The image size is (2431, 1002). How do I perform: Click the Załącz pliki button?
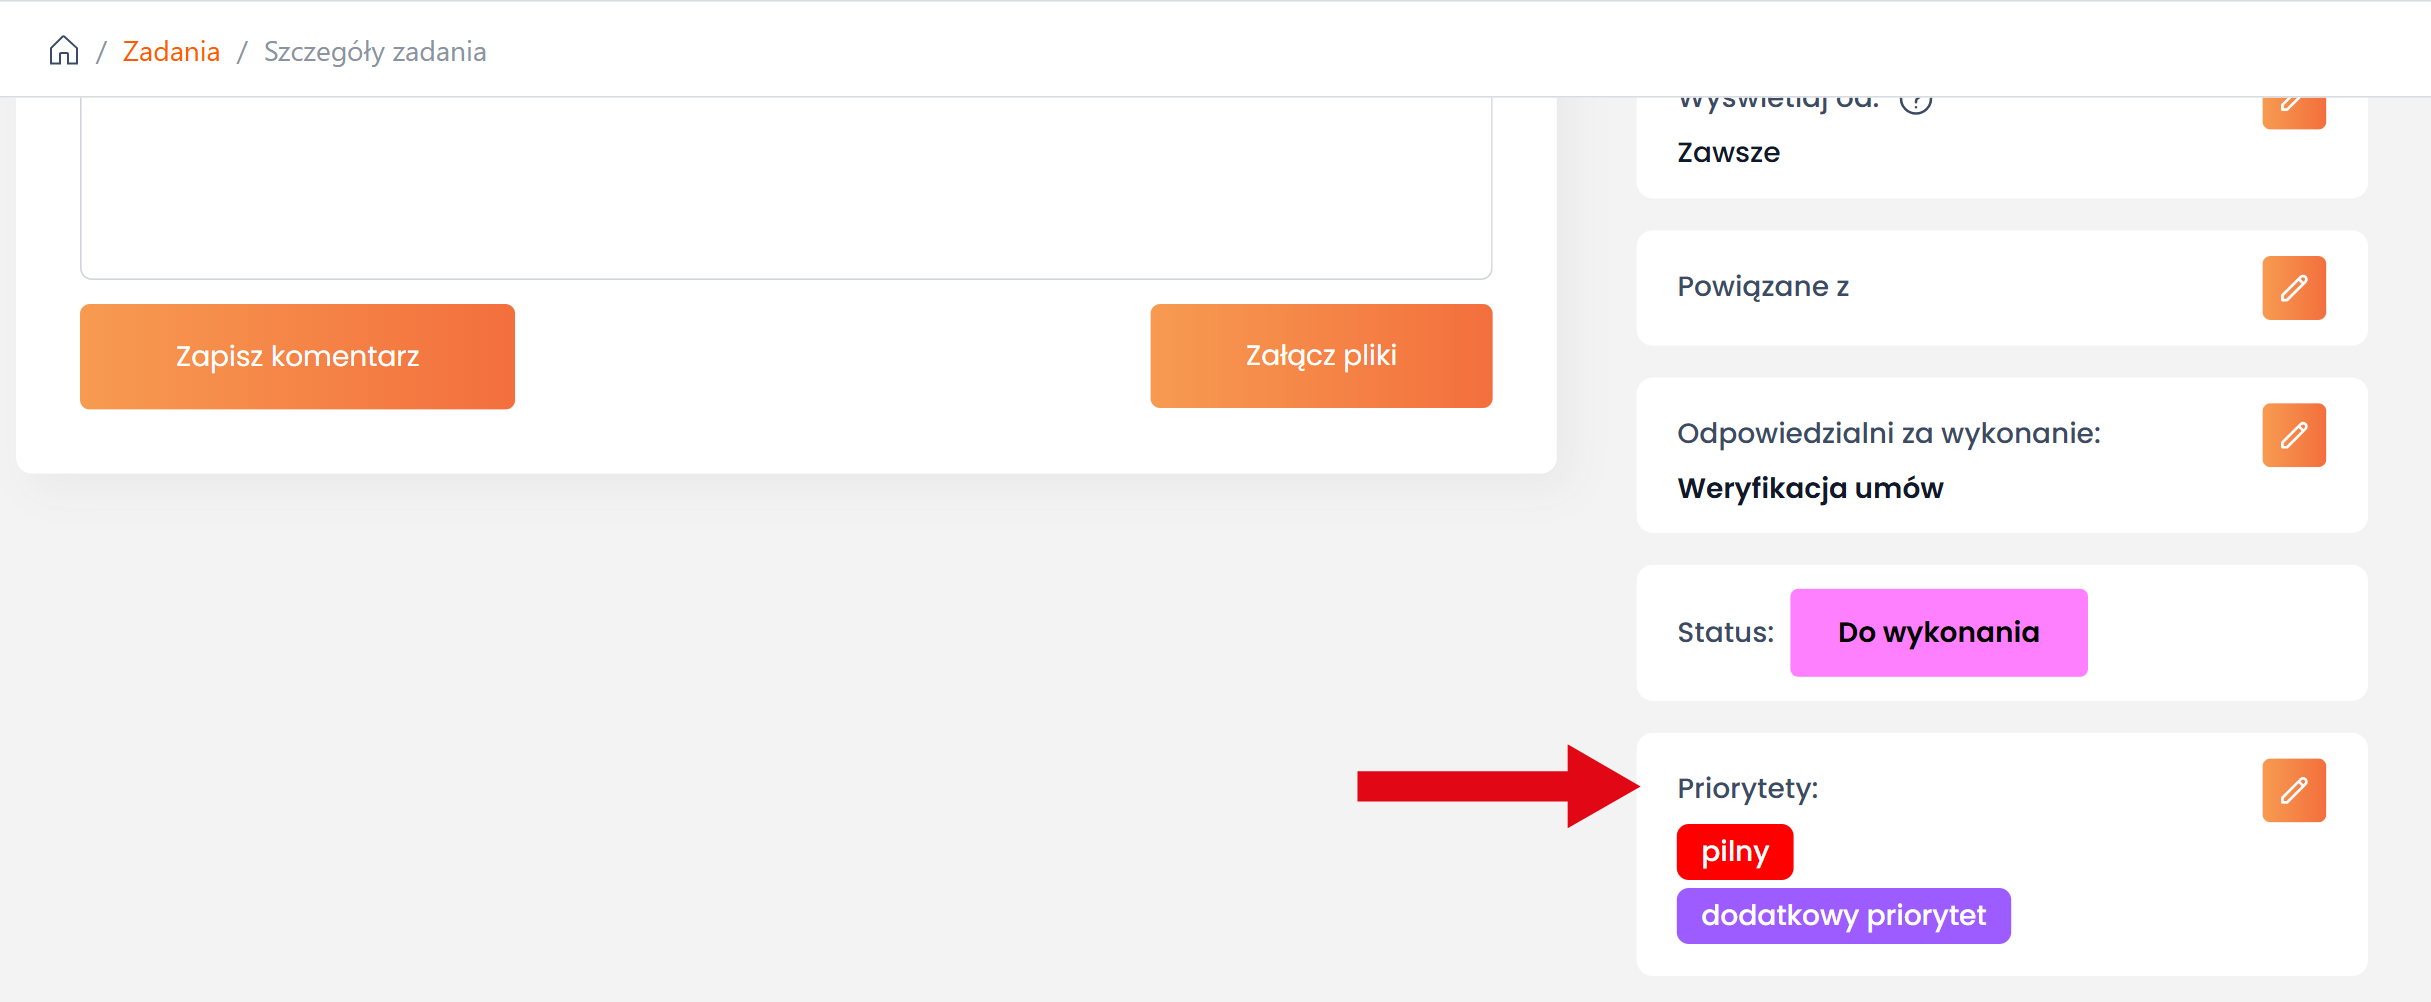pos(1320,356)
